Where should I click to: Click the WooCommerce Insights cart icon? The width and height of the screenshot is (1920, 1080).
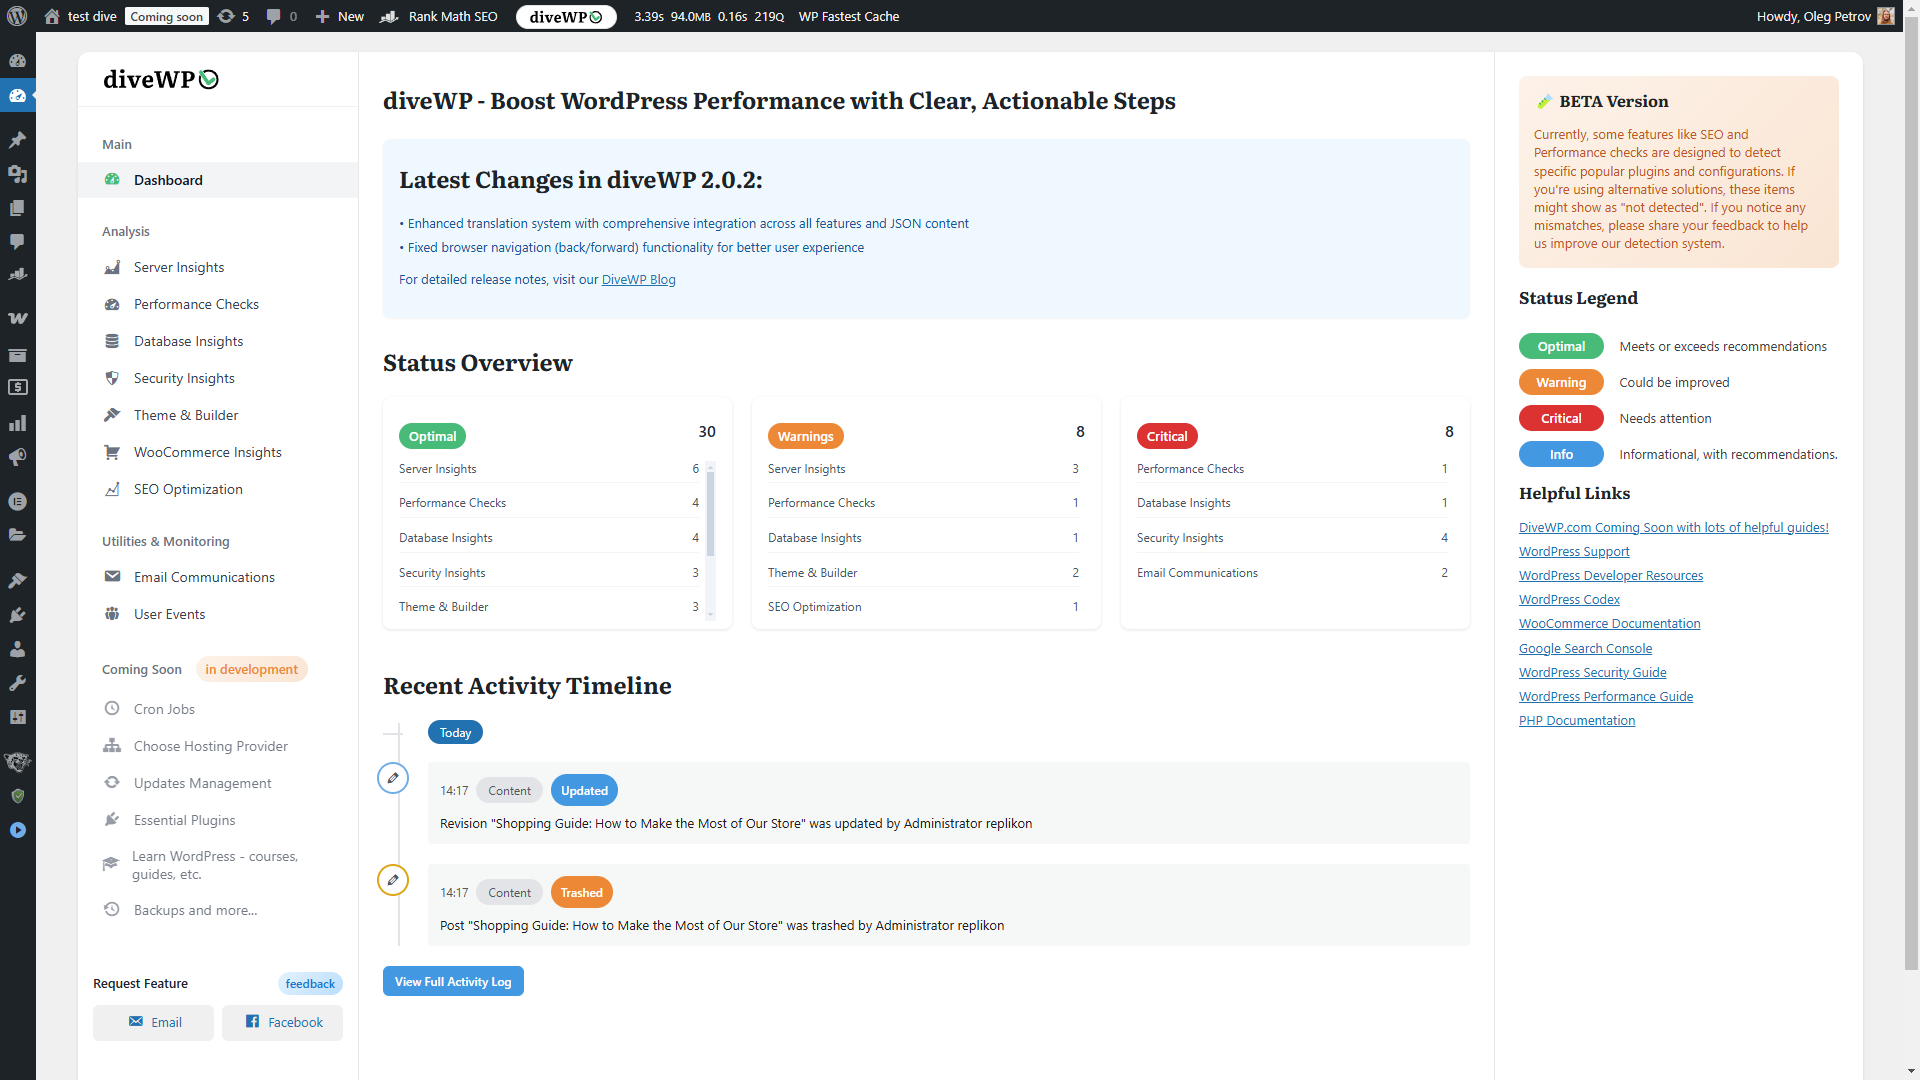(112, 452)
